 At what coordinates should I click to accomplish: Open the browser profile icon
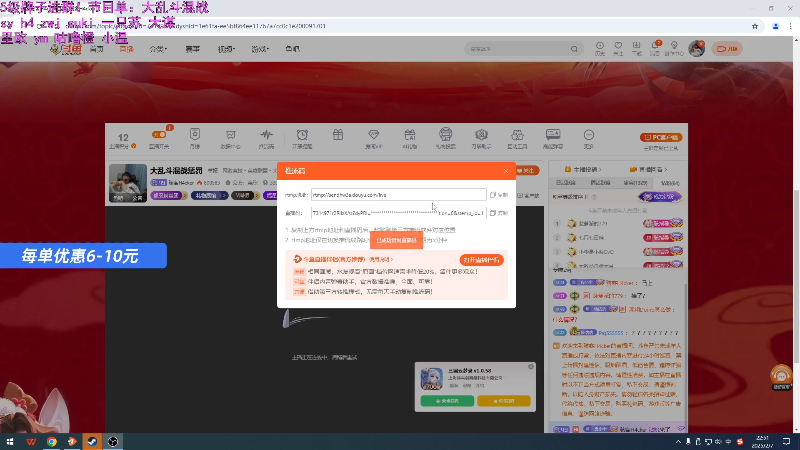point(776,27)
